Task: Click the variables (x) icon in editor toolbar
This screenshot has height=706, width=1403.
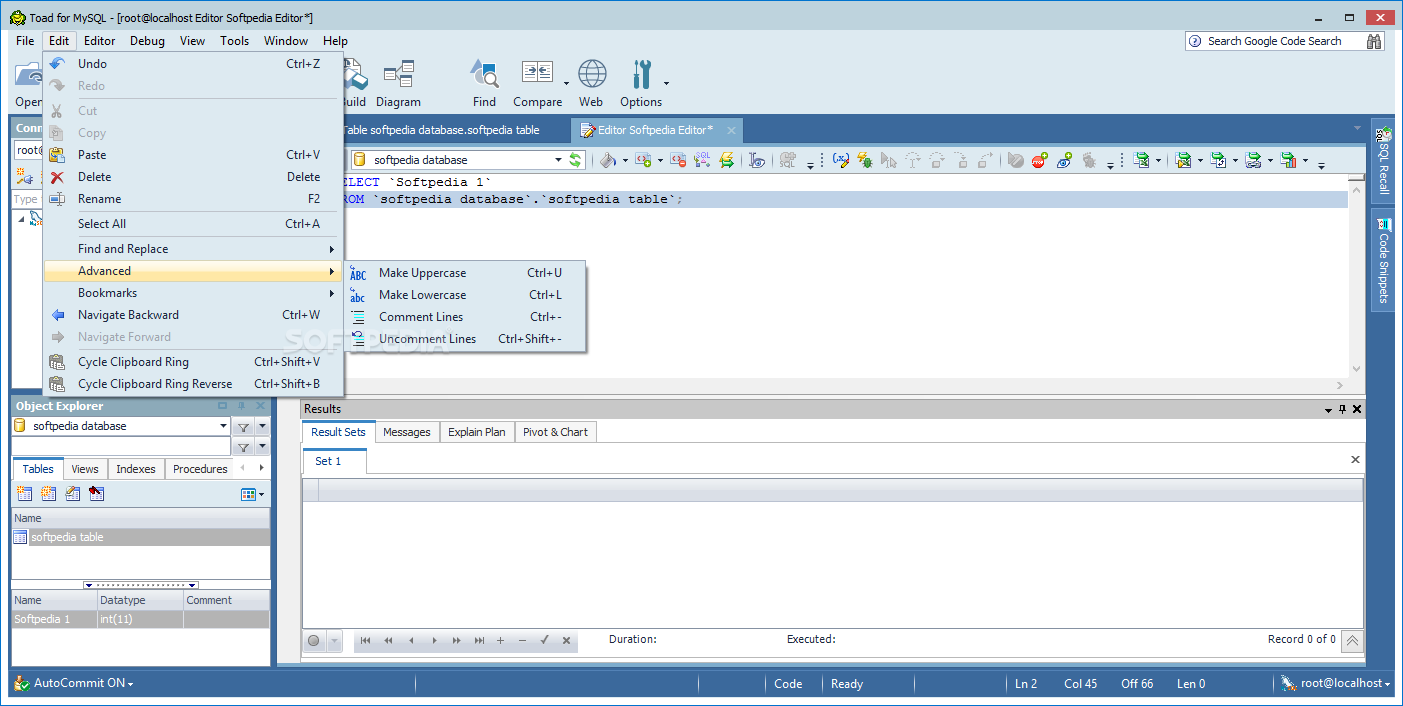Action: tap(840, 160)
